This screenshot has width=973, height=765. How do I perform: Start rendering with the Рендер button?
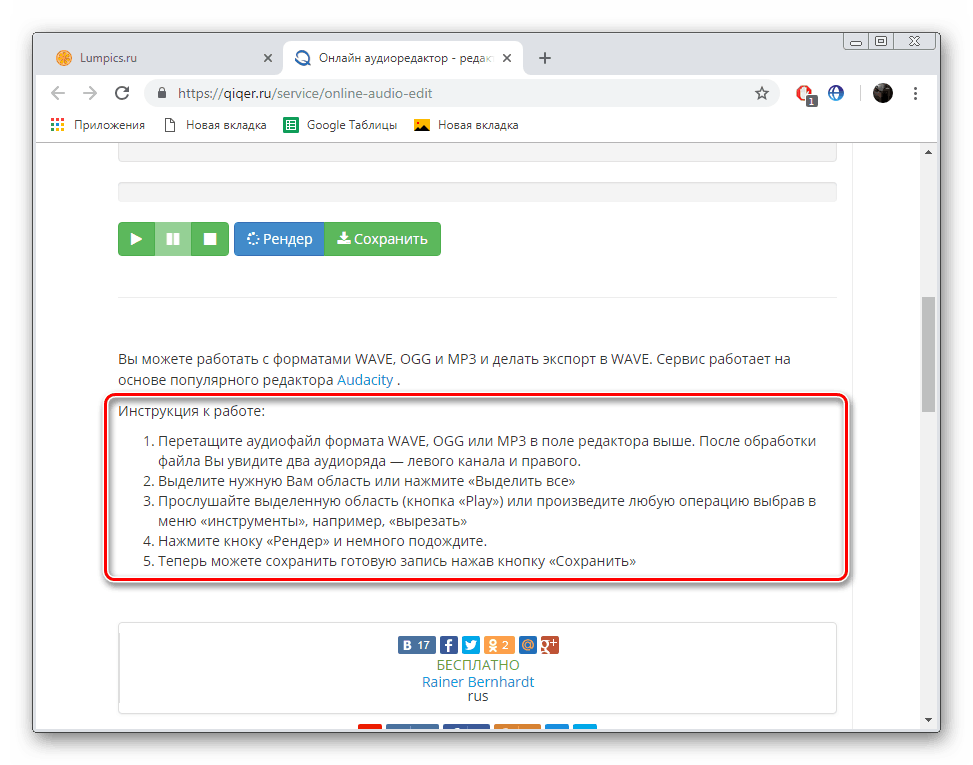pyautogui.click(x=279, y=238)
